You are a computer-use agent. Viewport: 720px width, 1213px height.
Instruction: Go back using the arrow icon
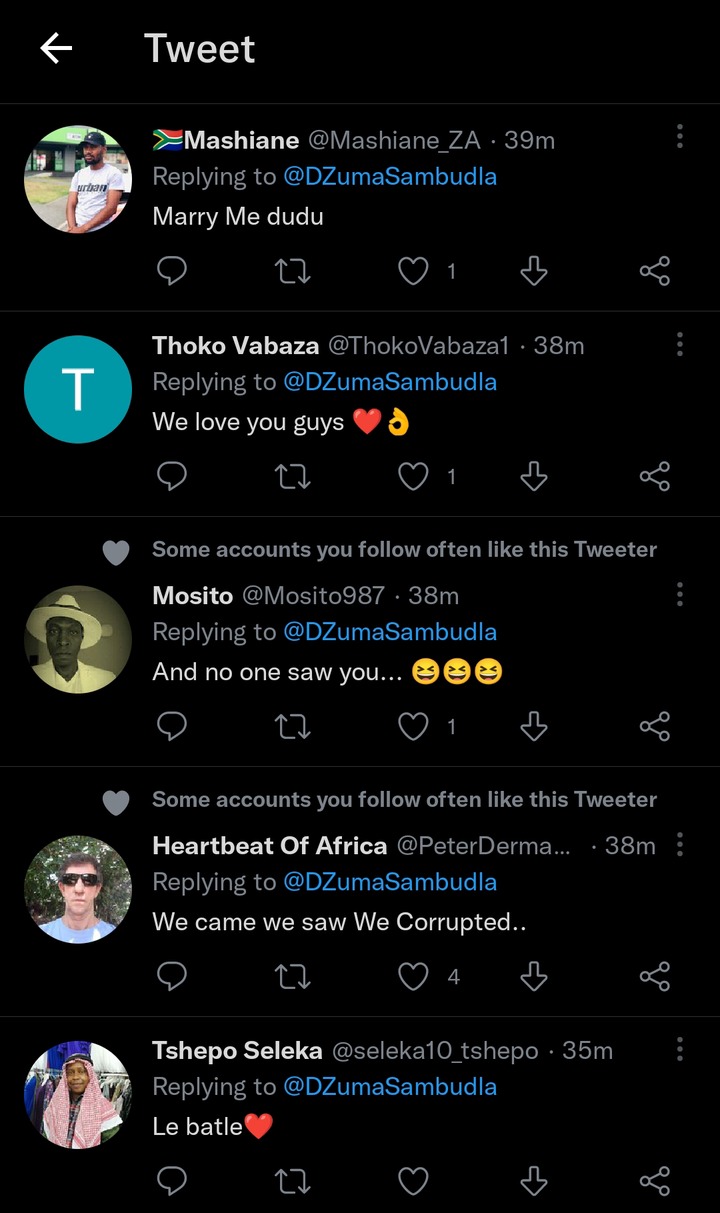56,48
